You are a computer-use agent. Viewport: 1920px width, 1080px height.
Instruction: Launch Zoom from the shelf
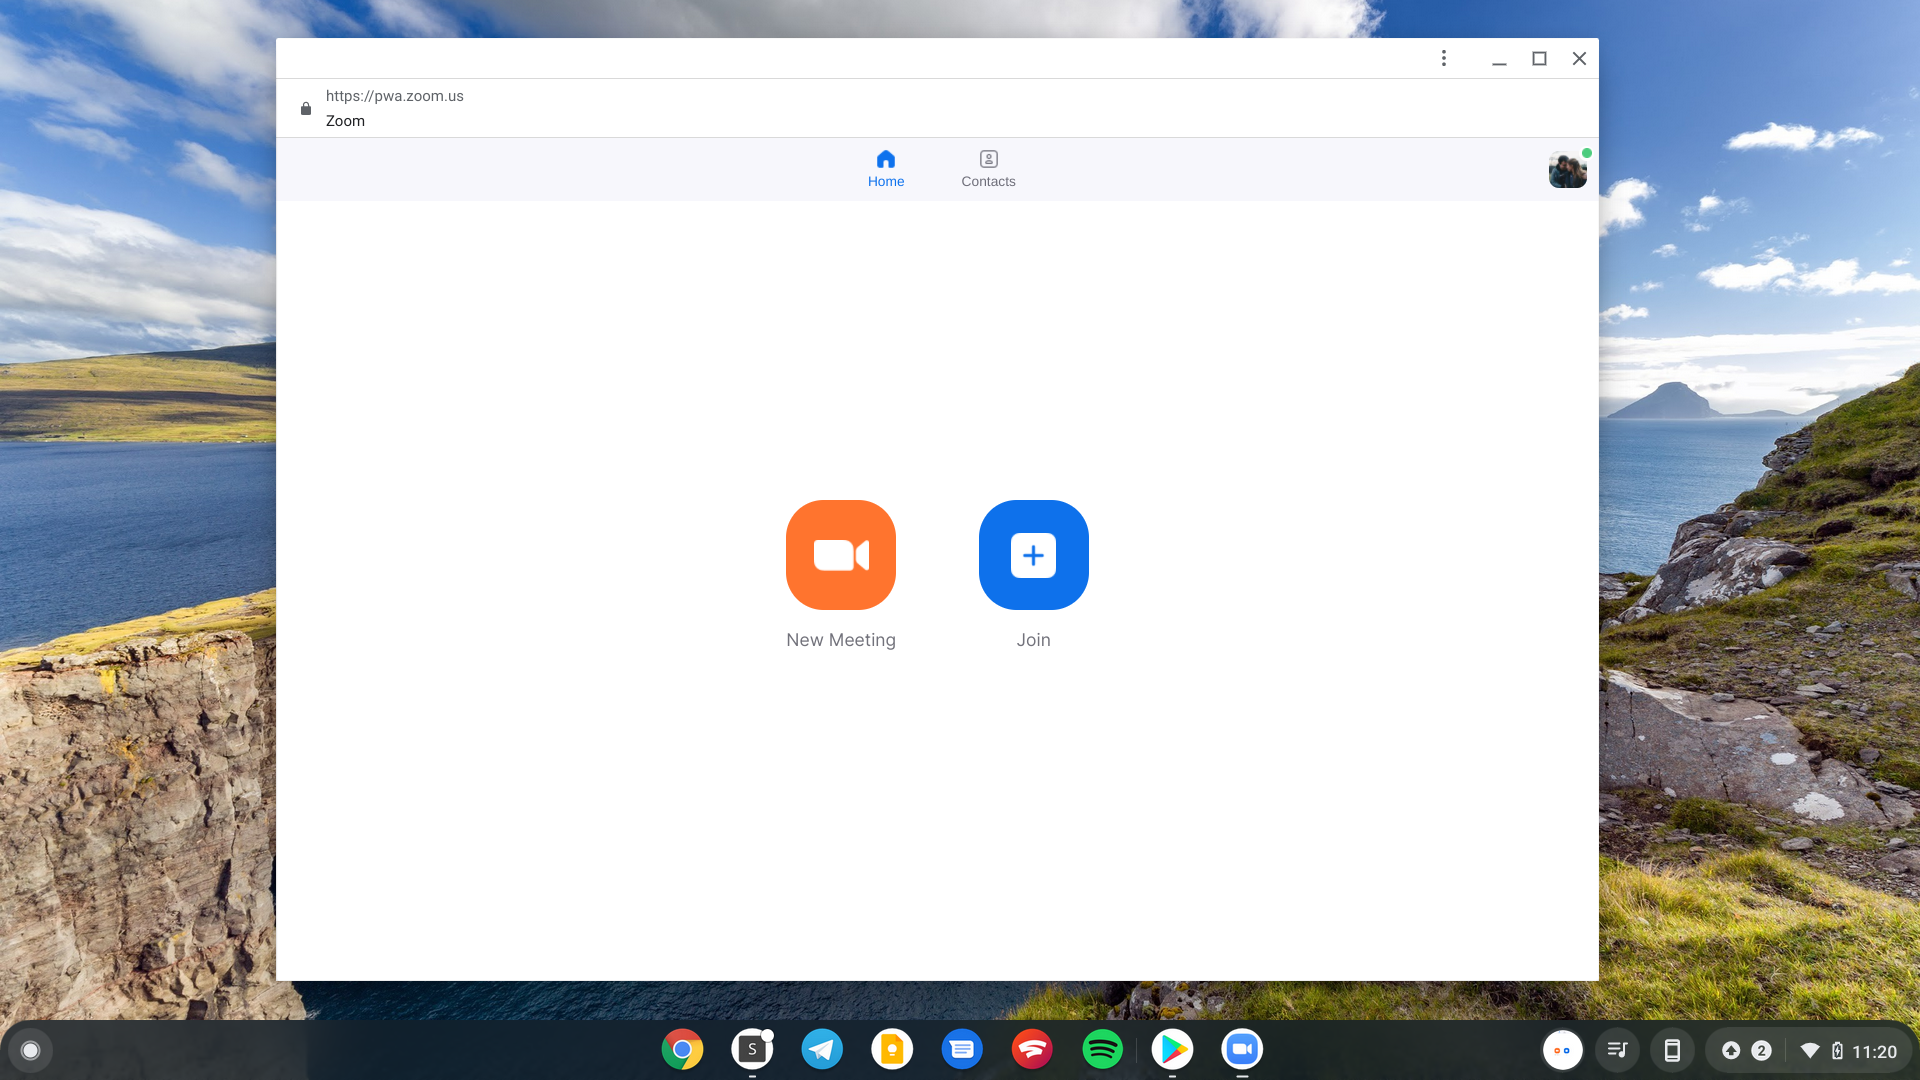pyautogui.click(x=1242, y=1049)
